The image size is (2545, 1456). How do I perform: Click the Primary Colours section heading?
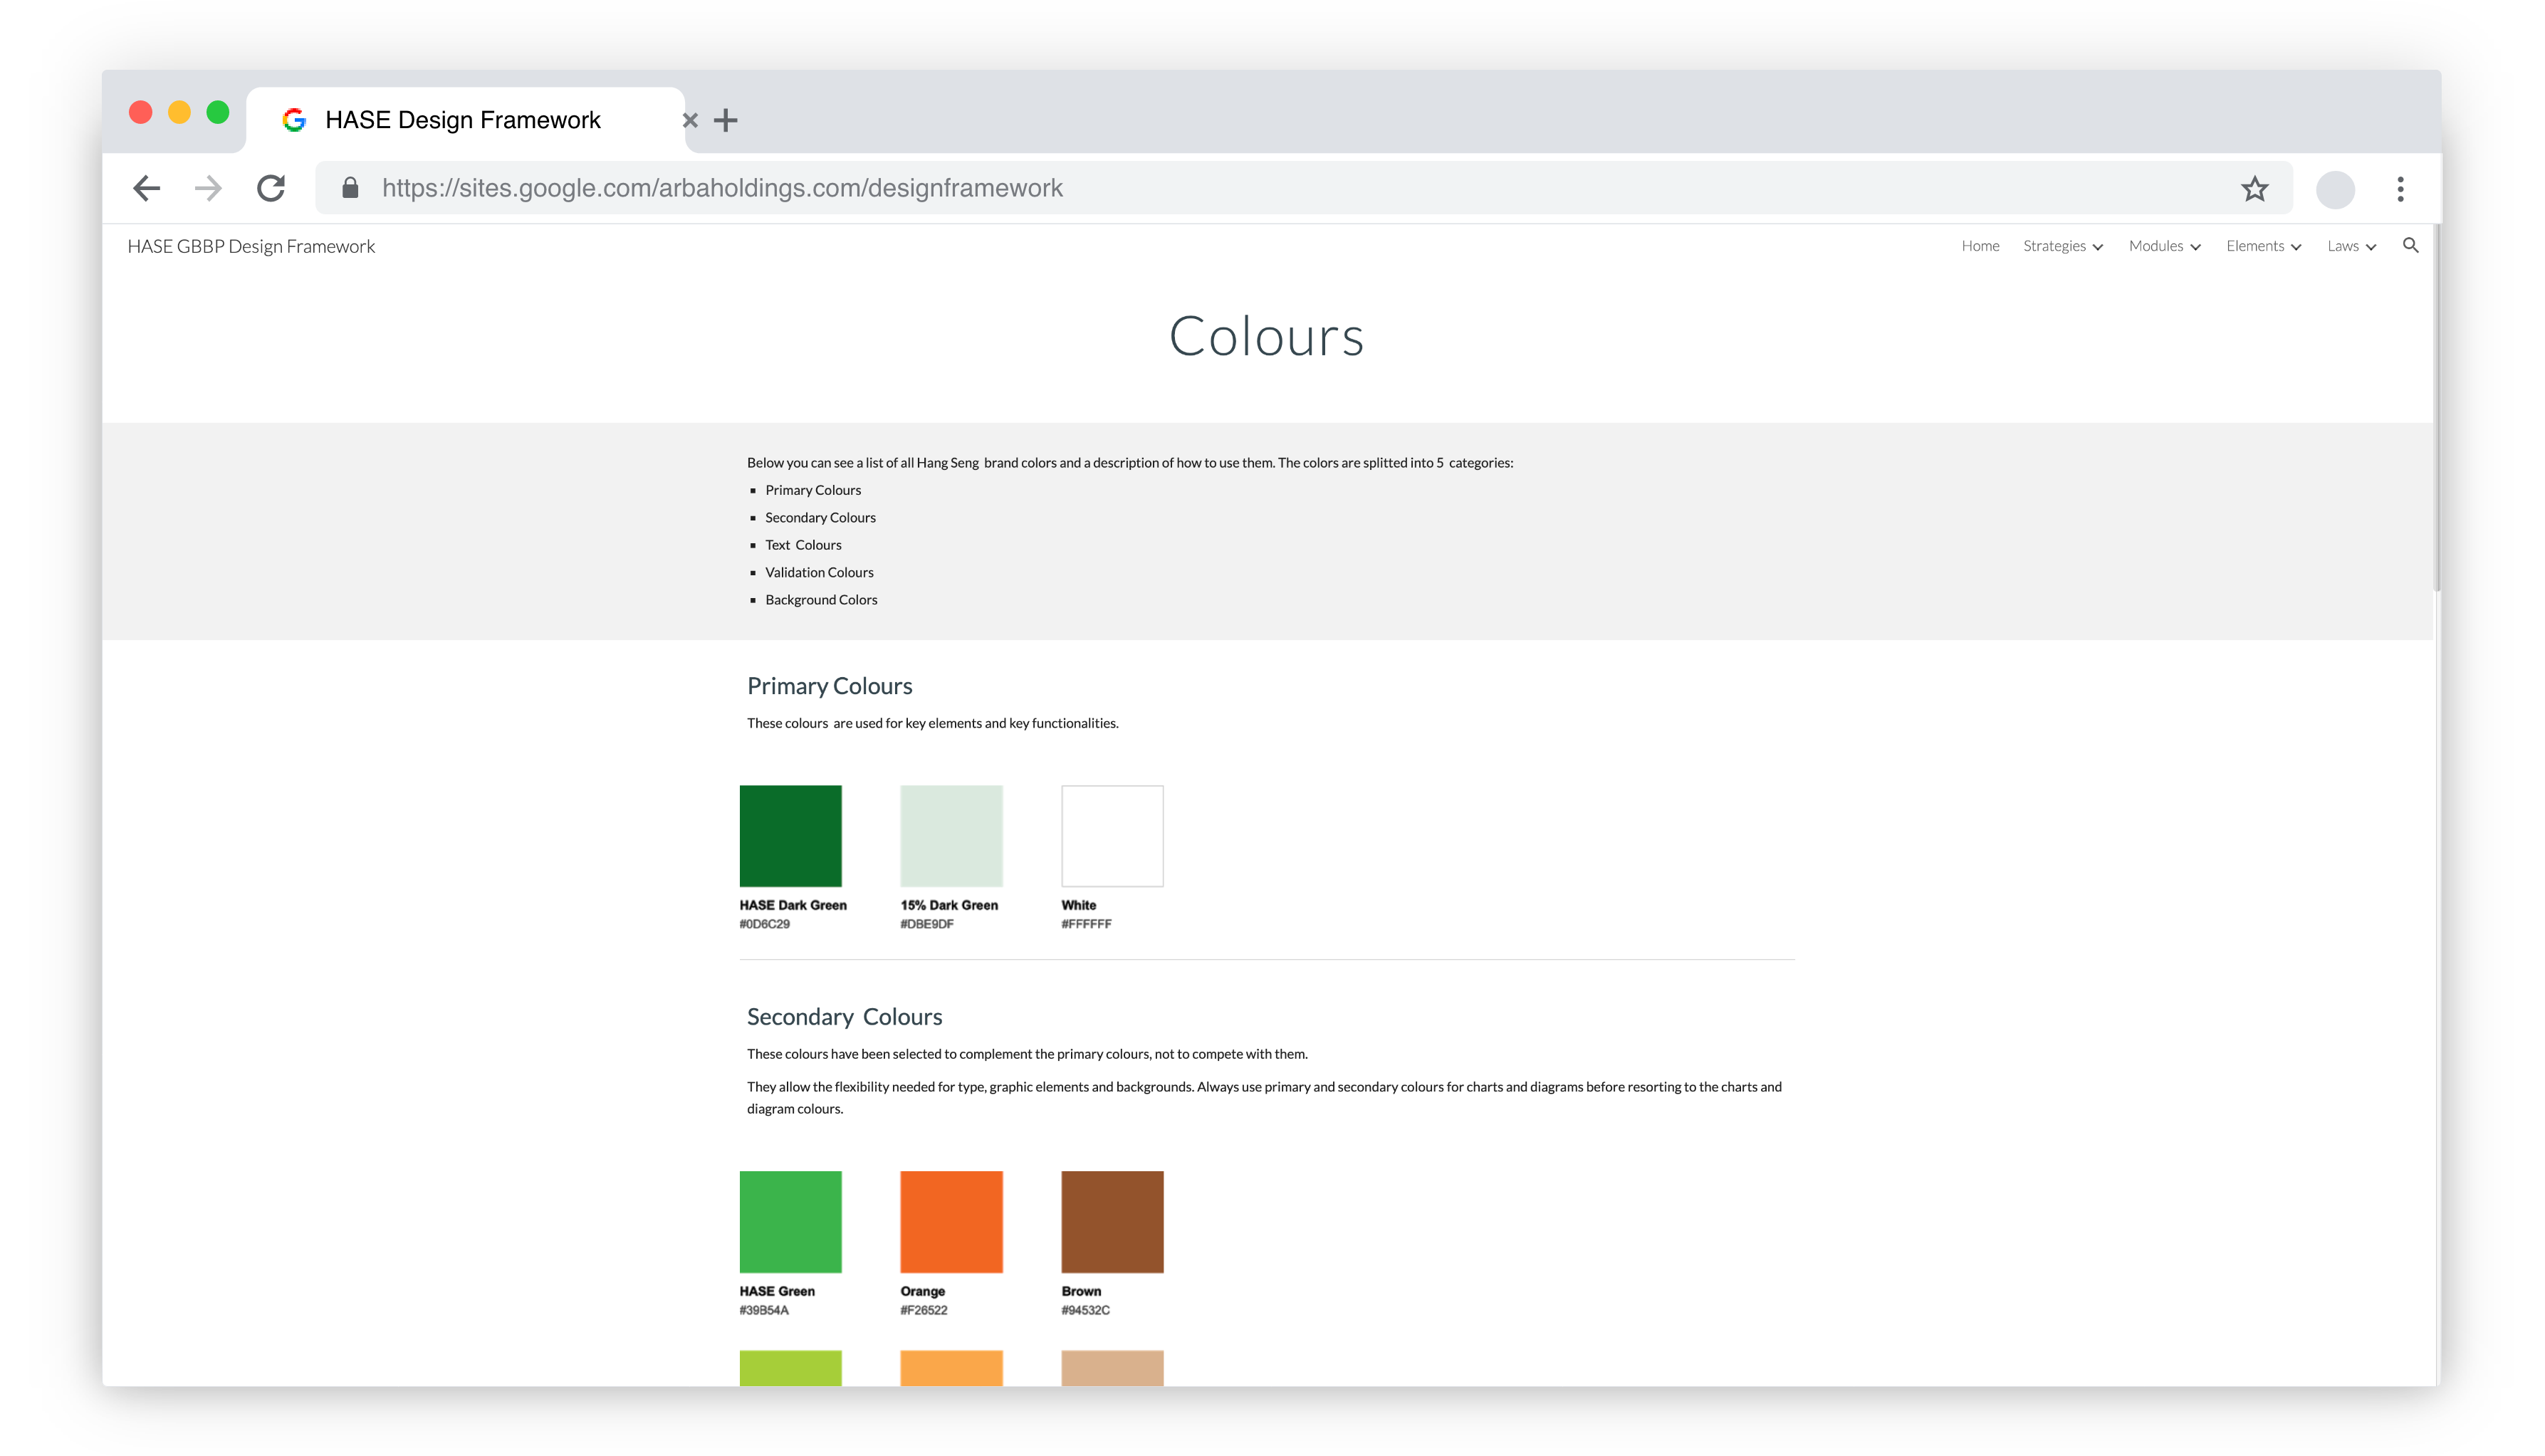pyautogui.click(x=829, y=686)
